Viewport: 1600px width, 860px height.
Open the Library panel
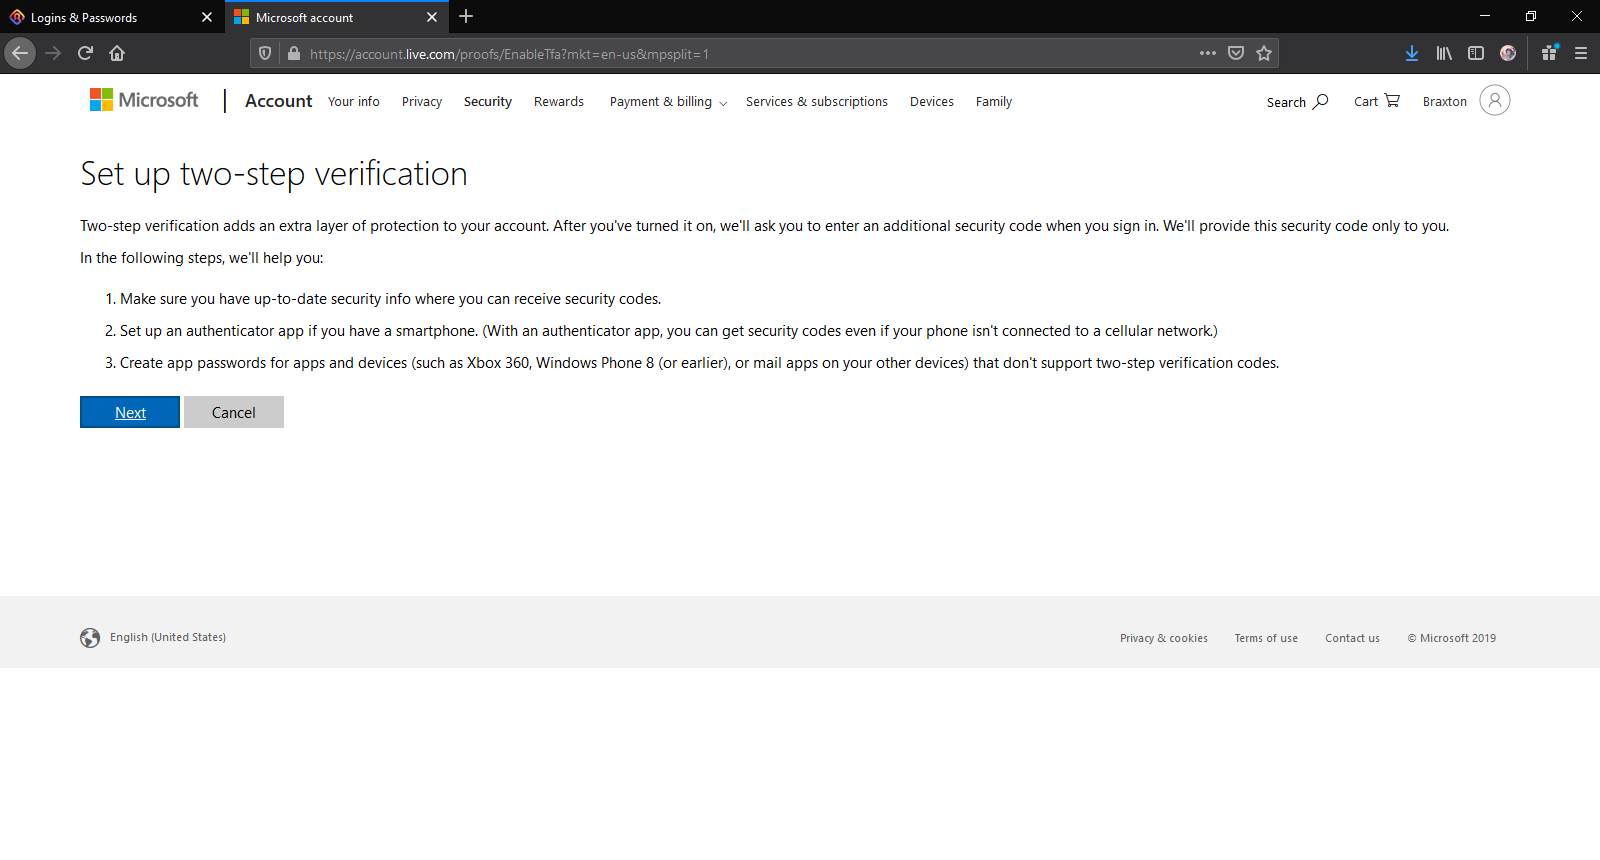coord(1444,53)
